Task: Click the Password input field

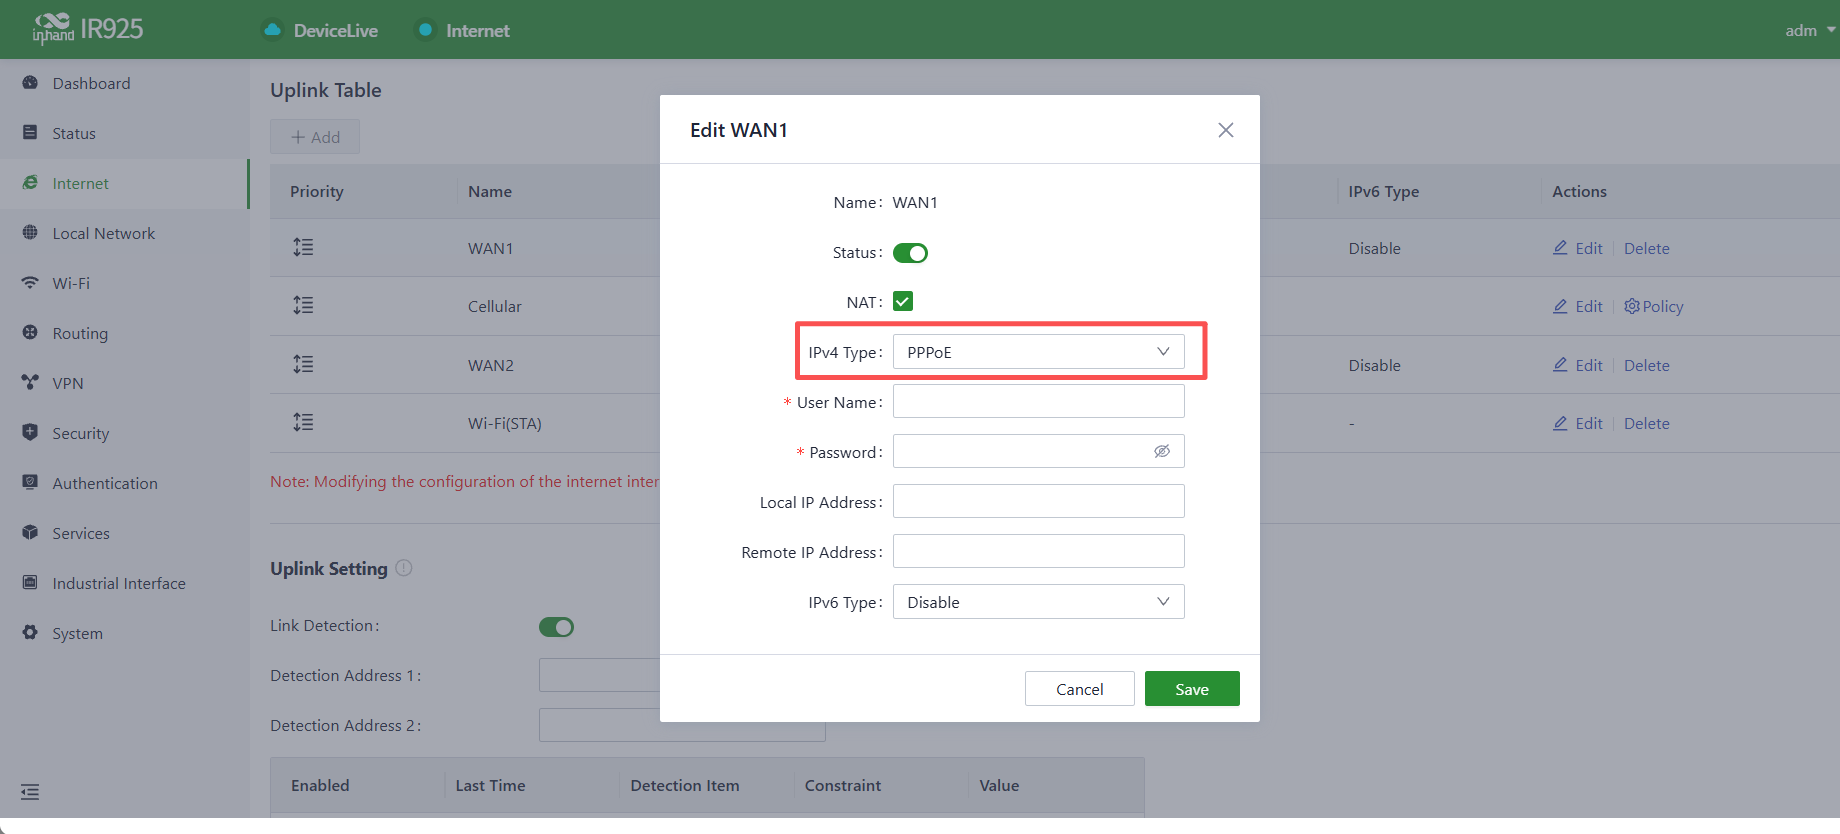Action: (1038, 452)
